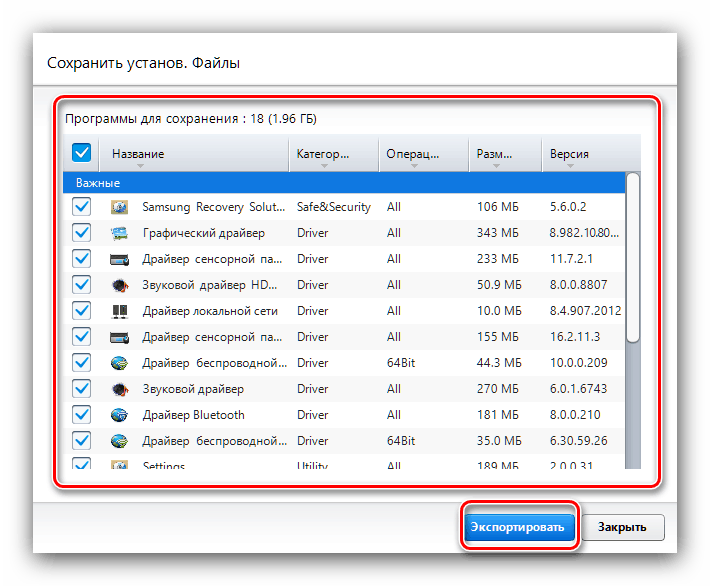Click icon for driver version 16.2.11.3
The image size is (710, 586).
[x=120, y=337]
